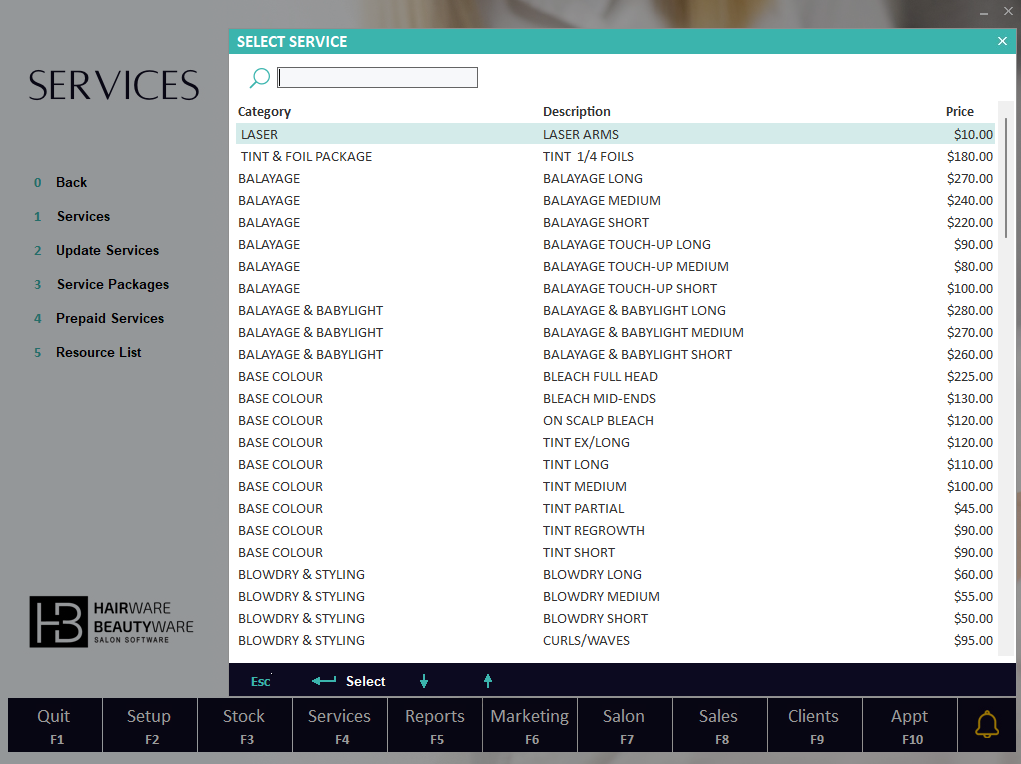Open the Marketing F6 menu
Image resolution: width=1021 pixels, height=764 pixels.
529,725
